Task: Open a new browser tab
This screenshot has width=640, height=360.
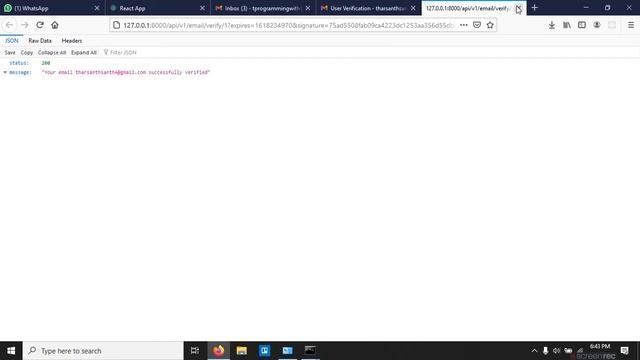Action: pos(535,8)
